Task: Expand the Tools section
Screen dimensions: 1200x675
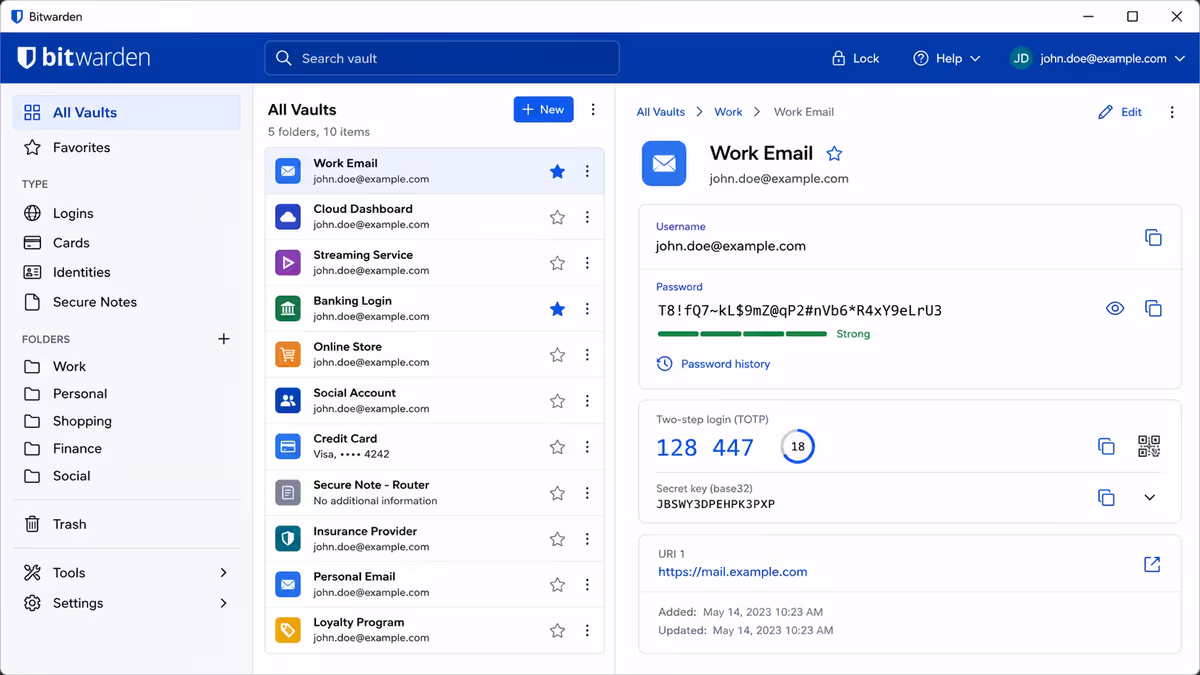Action: coord(223,573)
